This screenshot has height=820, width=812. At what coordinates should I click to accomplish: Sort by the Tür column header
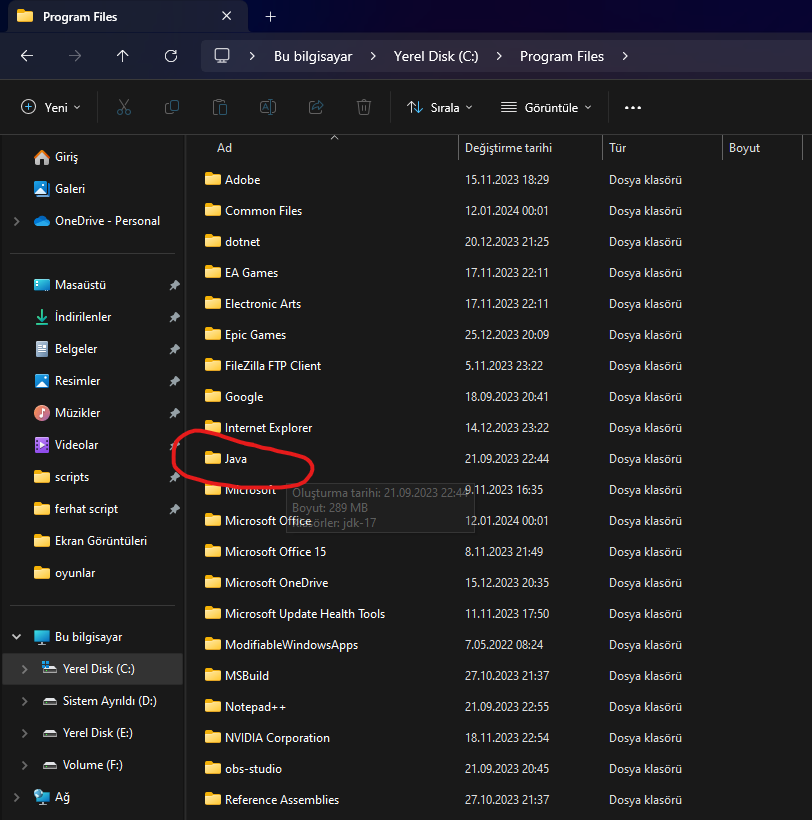click(x=617, y=148)
